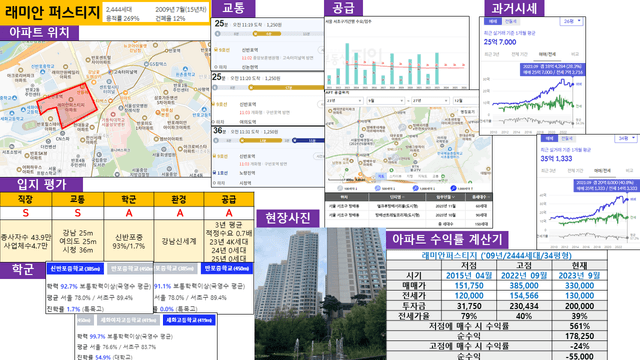
Task: Click the 1,000세대↑ radius filter icon
Action: pyautogui.click(x=453, y=188)
